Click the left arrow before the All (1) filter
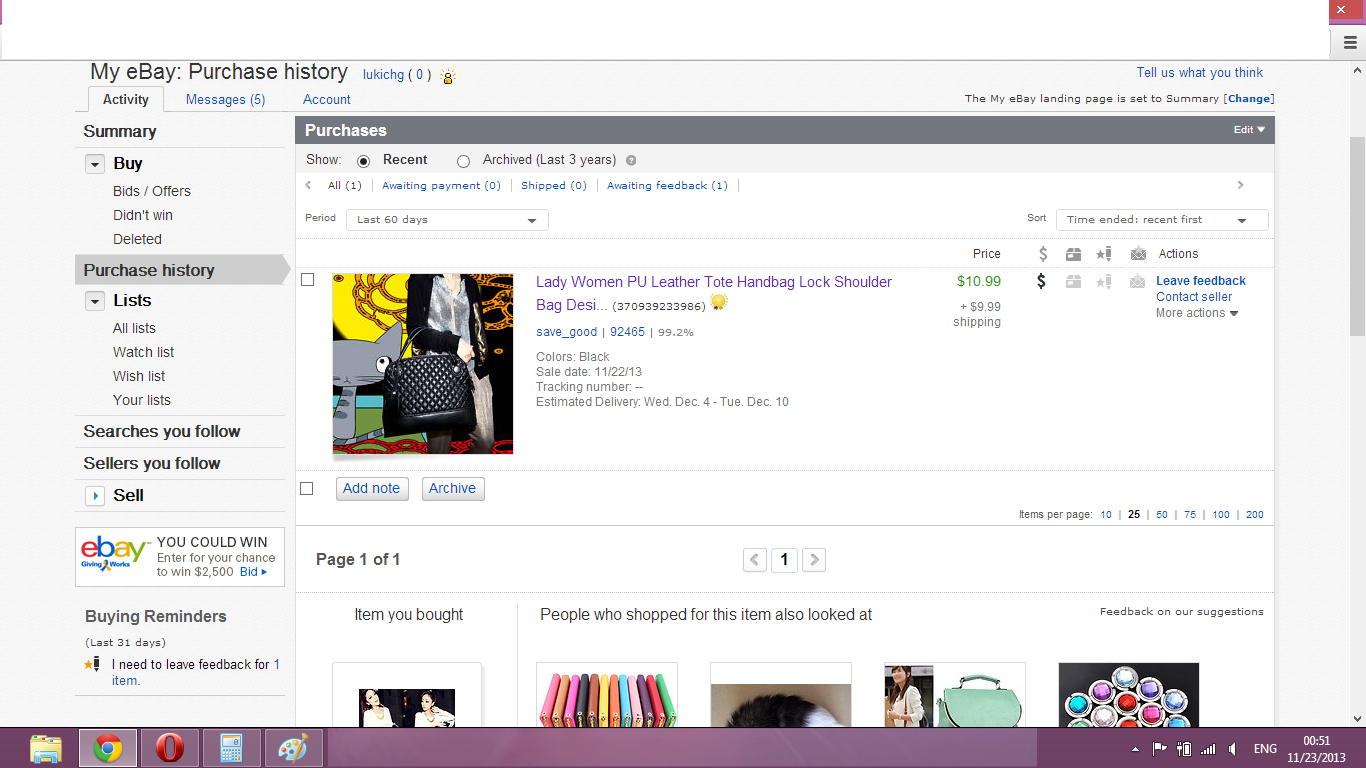1366x768 pixels. (x=309, y=185)
